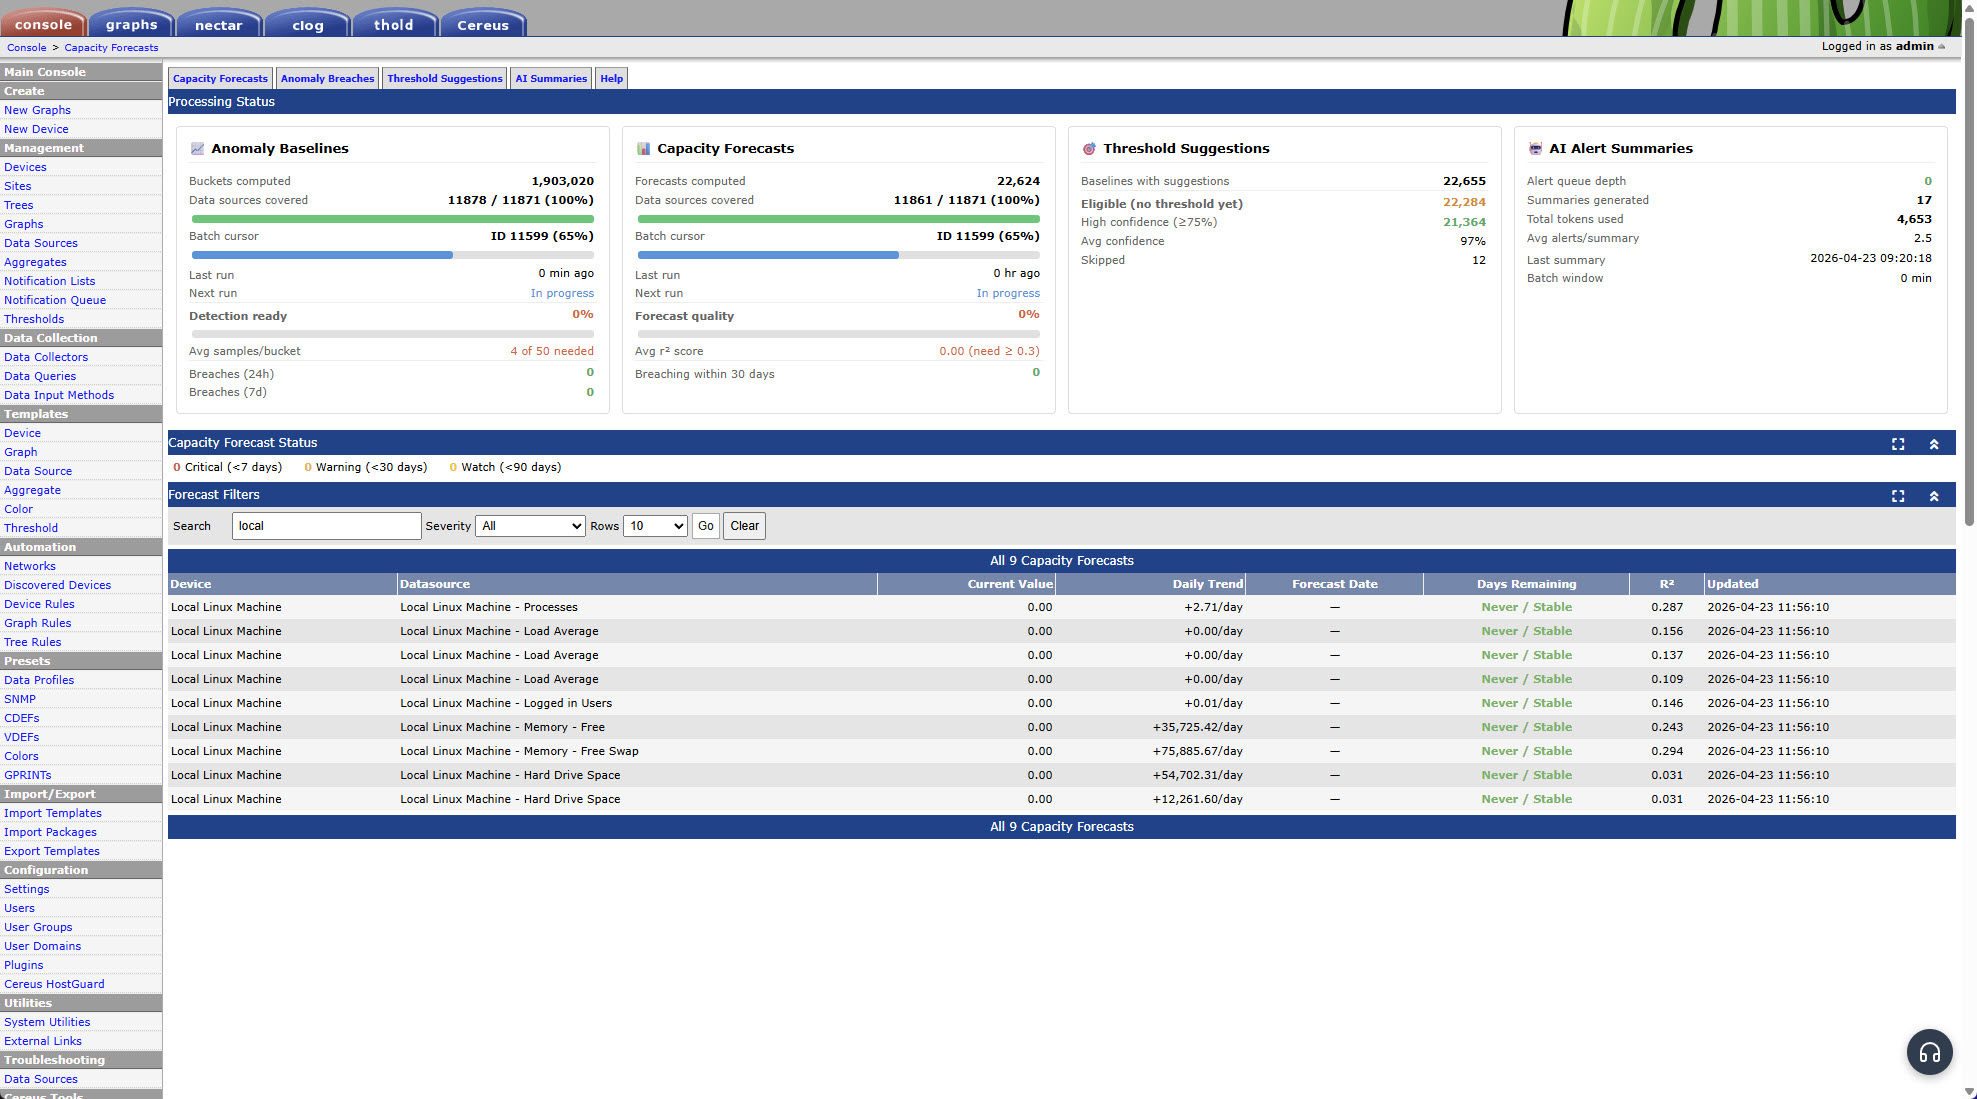Click the Threshold Suggestions target icon
The width and height of the screenshot is (1977, 1099).
click(x=1089, y=148)
